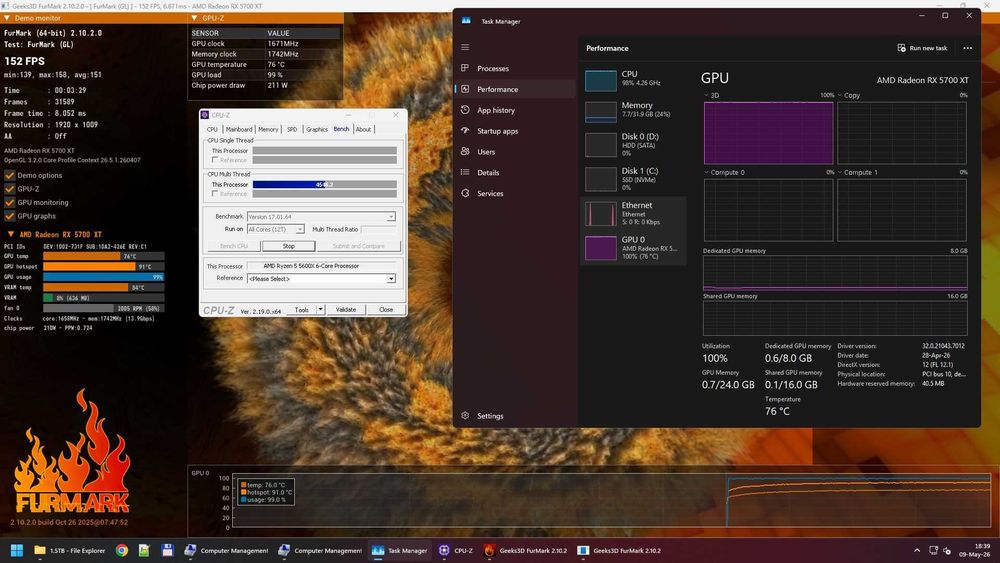Click the CPU-Z title bar app icon
This screenshot has width=1000, height=563.
[205, 115]
